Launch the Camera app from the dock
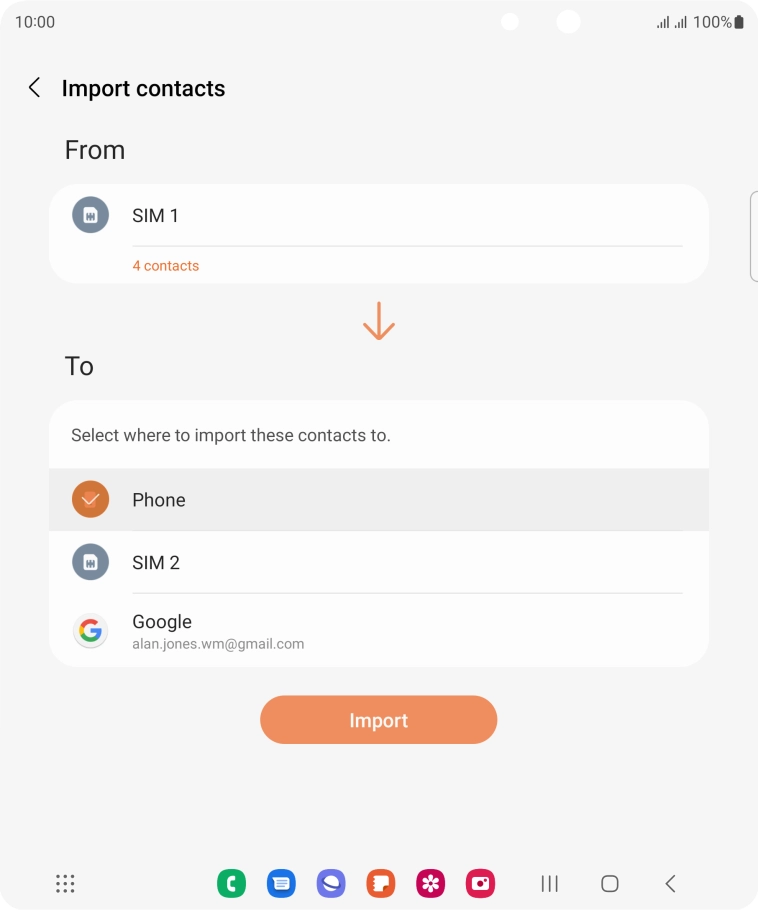The image size is (758, 910). pos(481,883)
